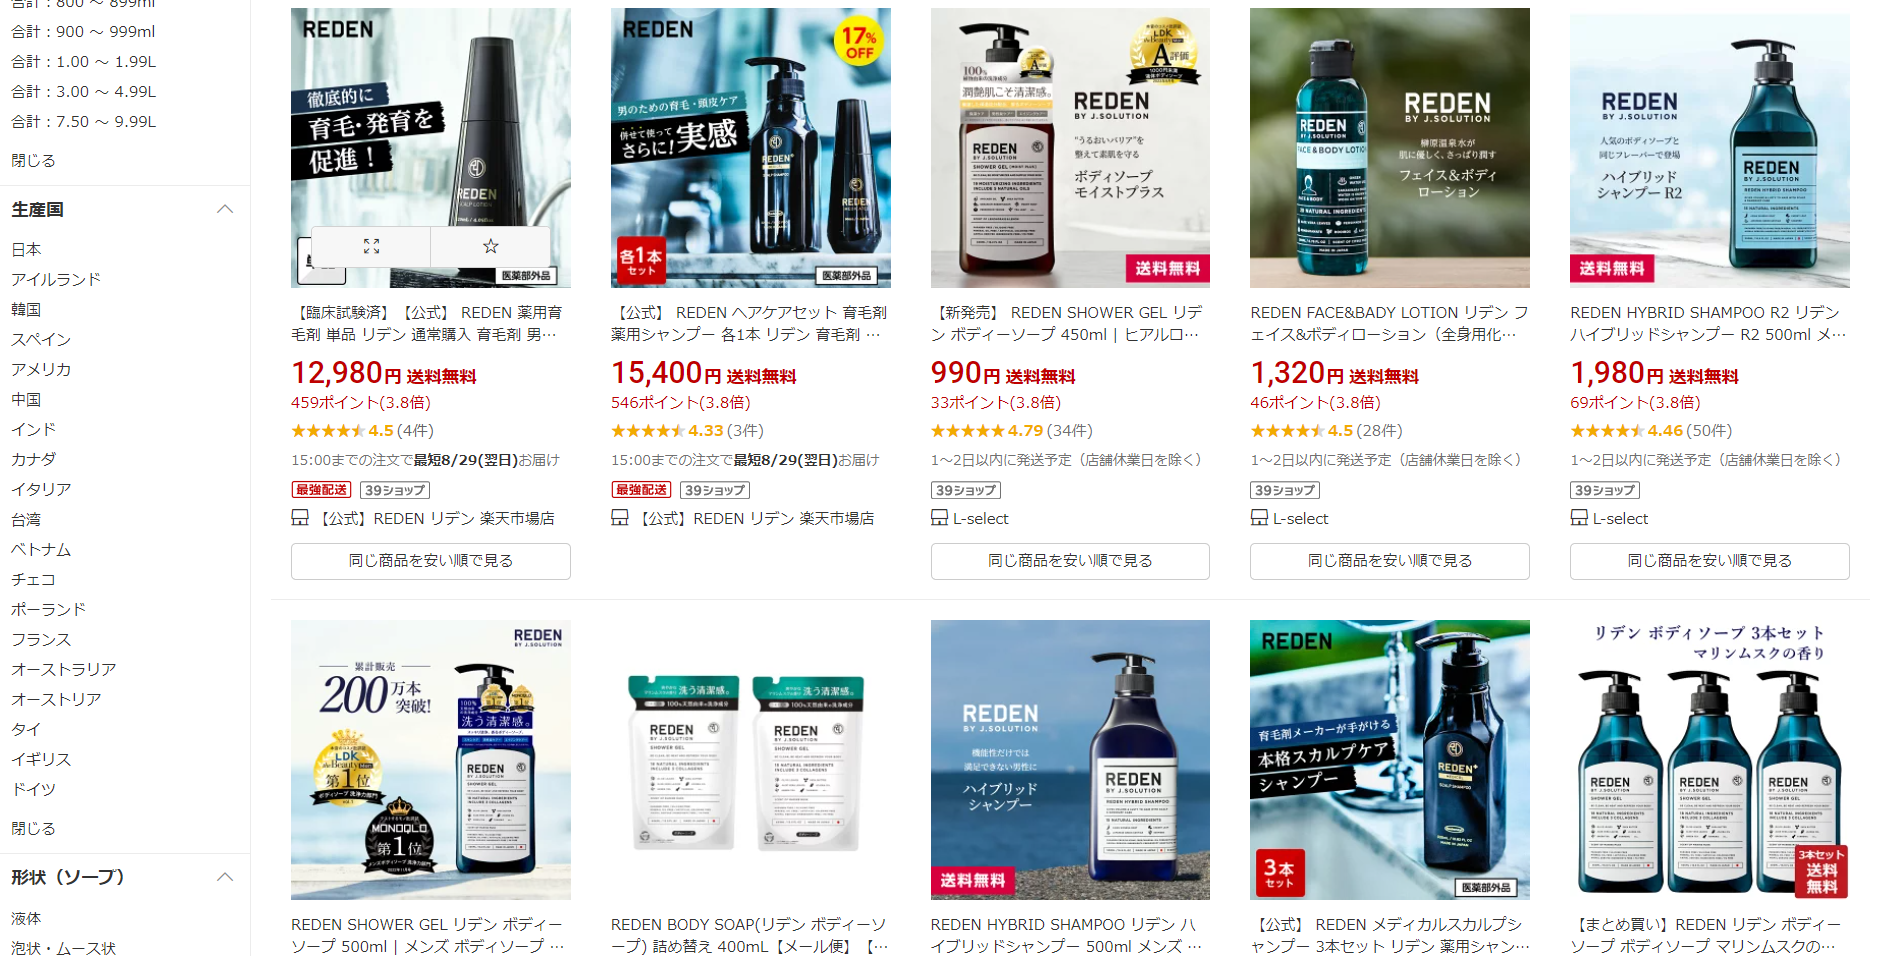Click 同じ商品を安い順で見る under first product
Viewport: 1884px width, 956px height.
(x=431, y=561)
